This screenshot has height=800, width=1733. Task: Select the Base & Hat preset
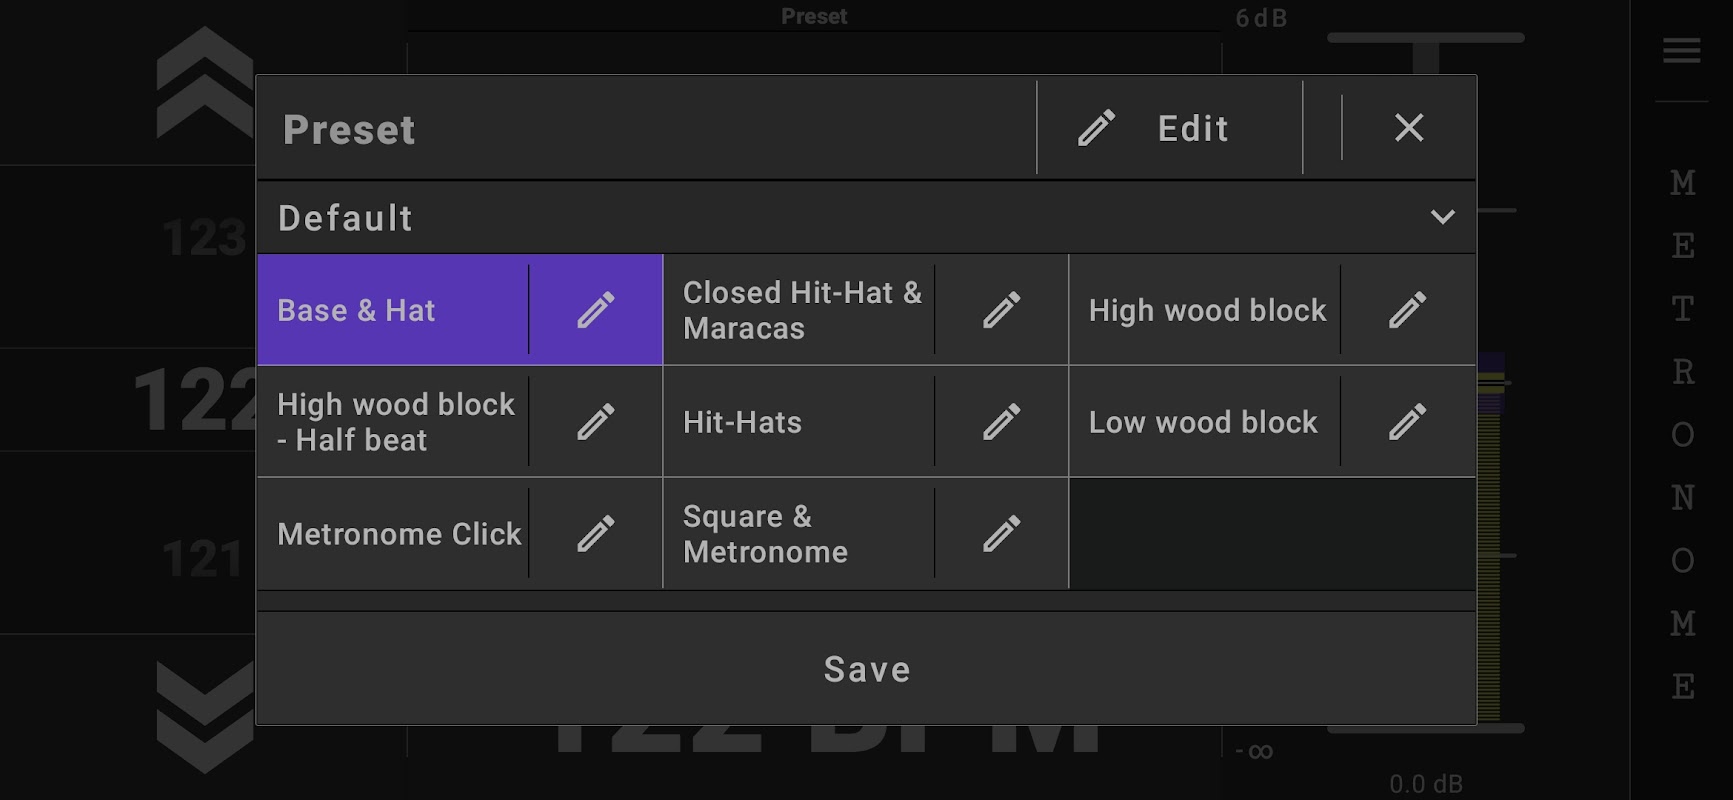click(x=392, y=310)
